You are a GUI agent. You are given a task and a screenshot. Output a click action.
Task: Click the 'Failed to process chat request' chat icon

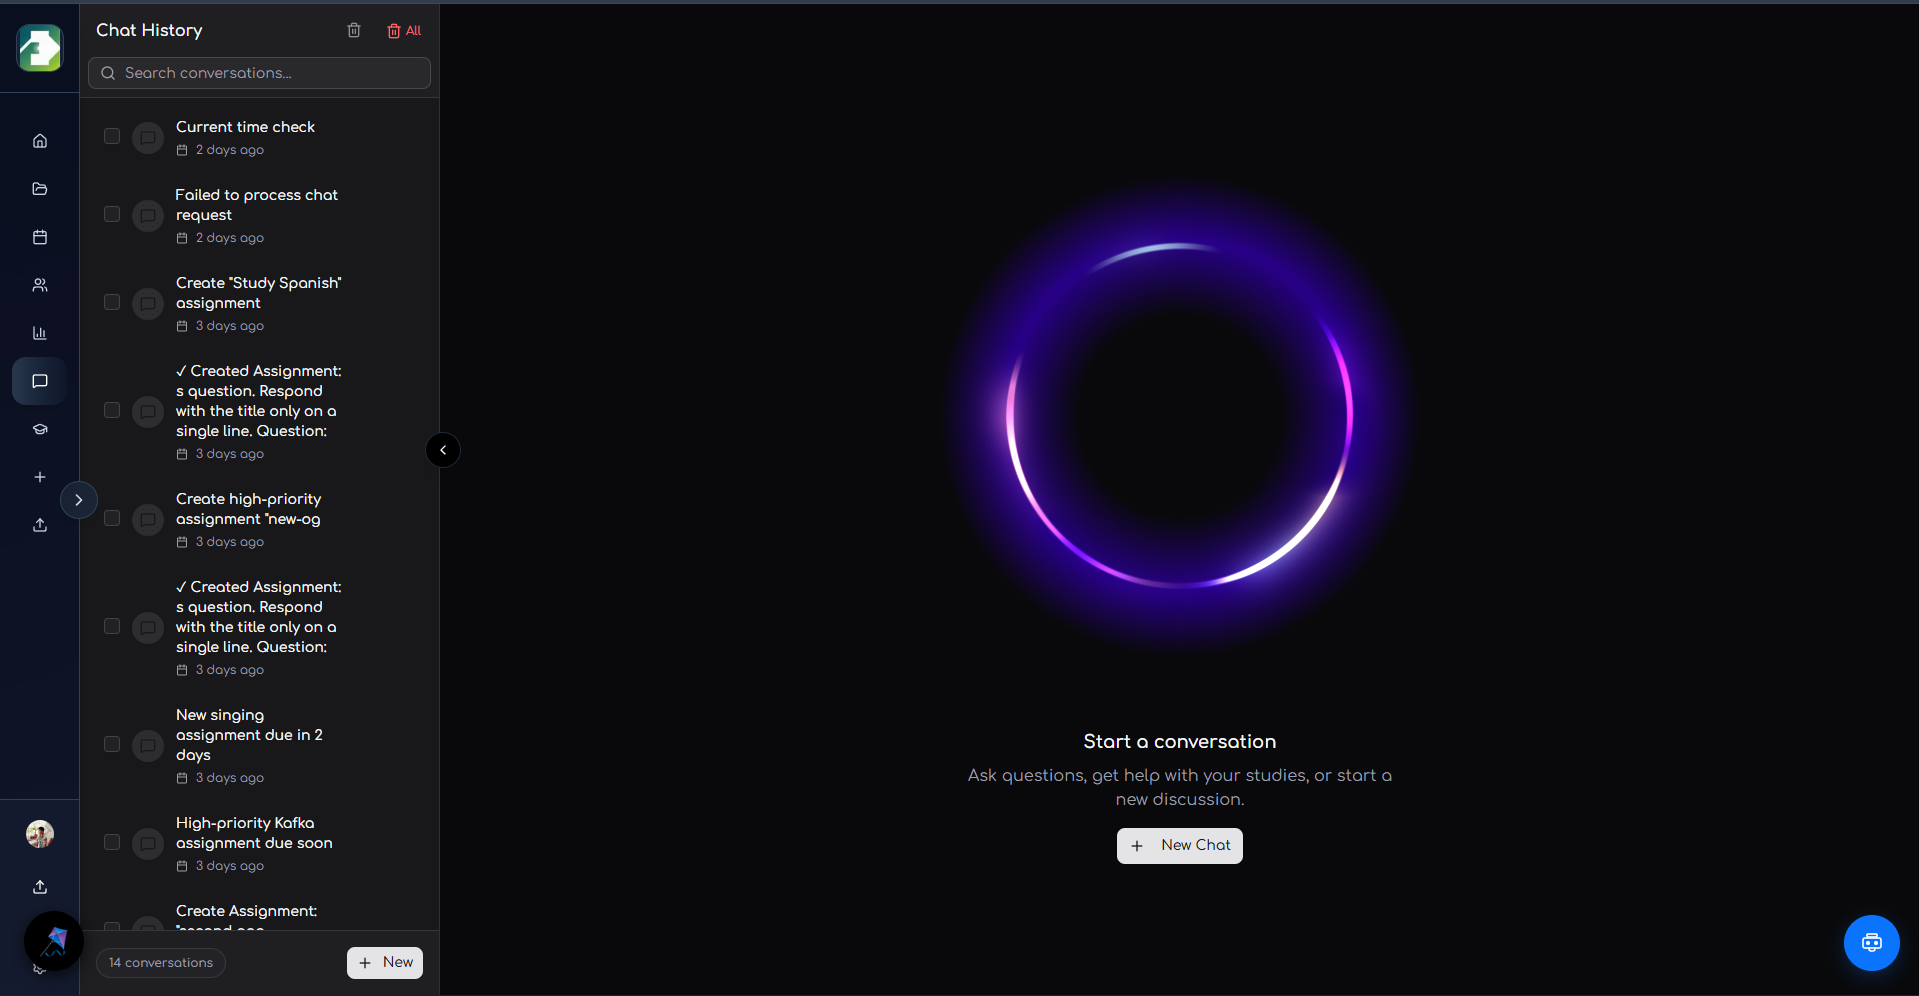point(148,215)
